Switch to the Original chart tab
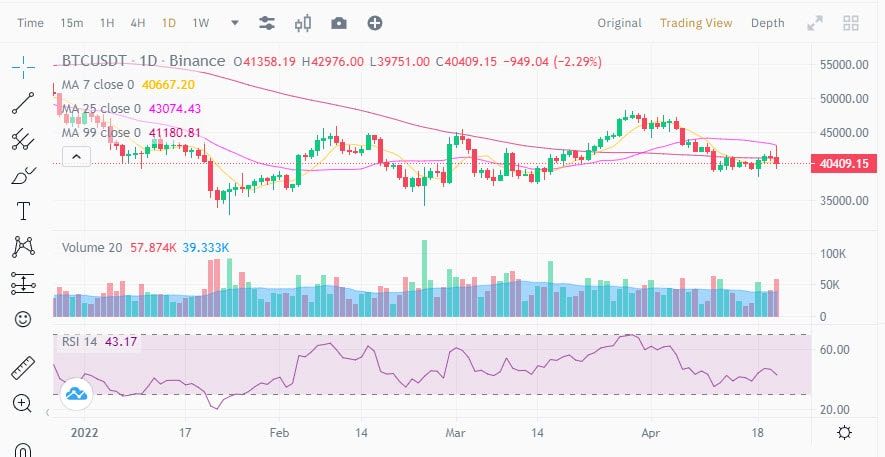 619,23
